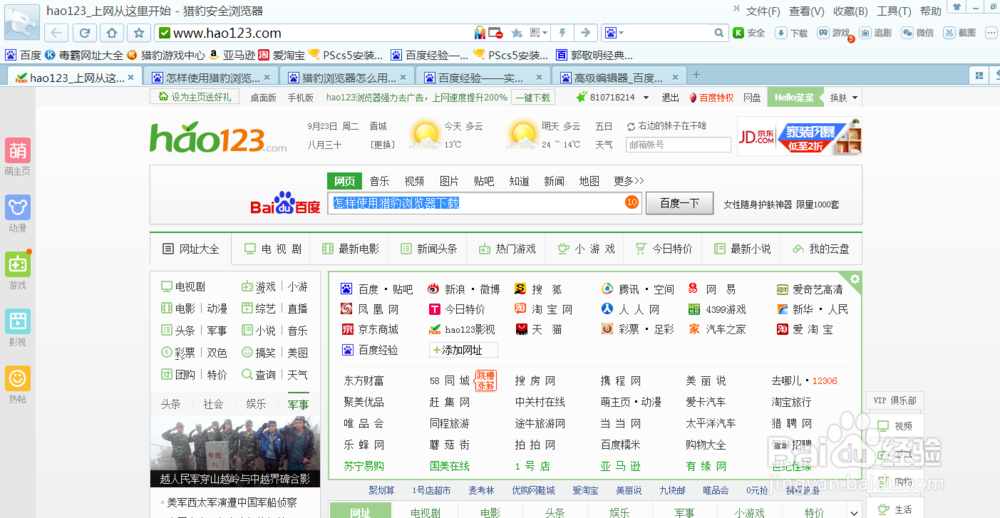The height and width of the screenshot is (518, 1000).
Task: Switch to 高级编辑器_百度 tab
Action: (x=619, y=78)
